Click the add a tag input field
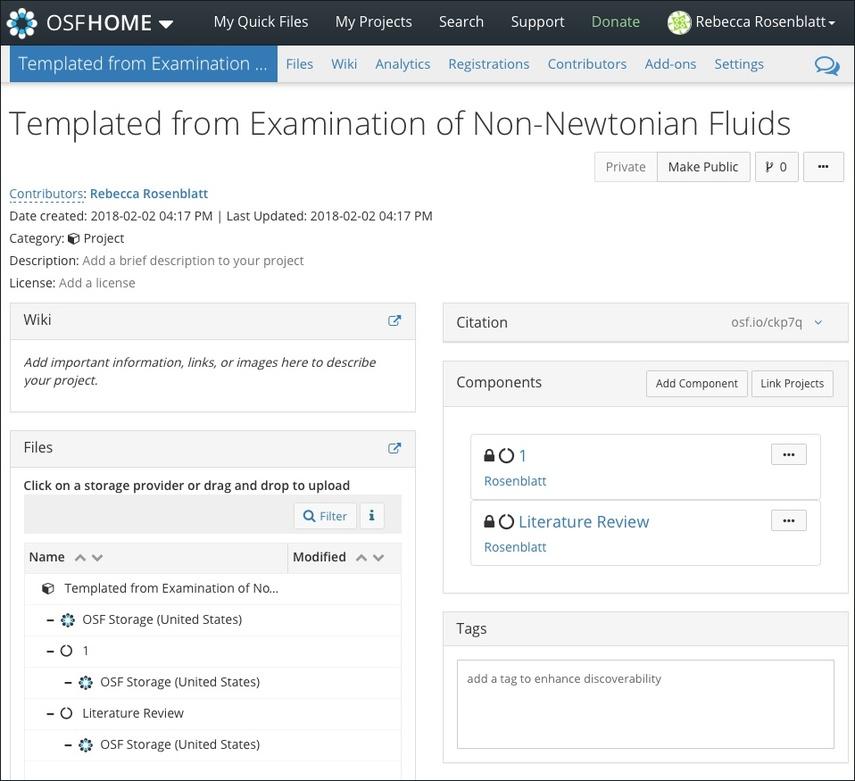855x781 pixels. 646,704
